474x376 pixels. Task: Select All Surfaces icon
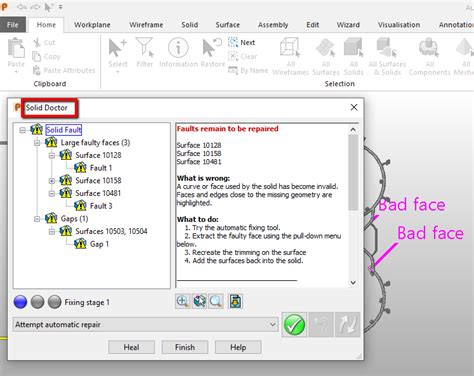(326, 48)
